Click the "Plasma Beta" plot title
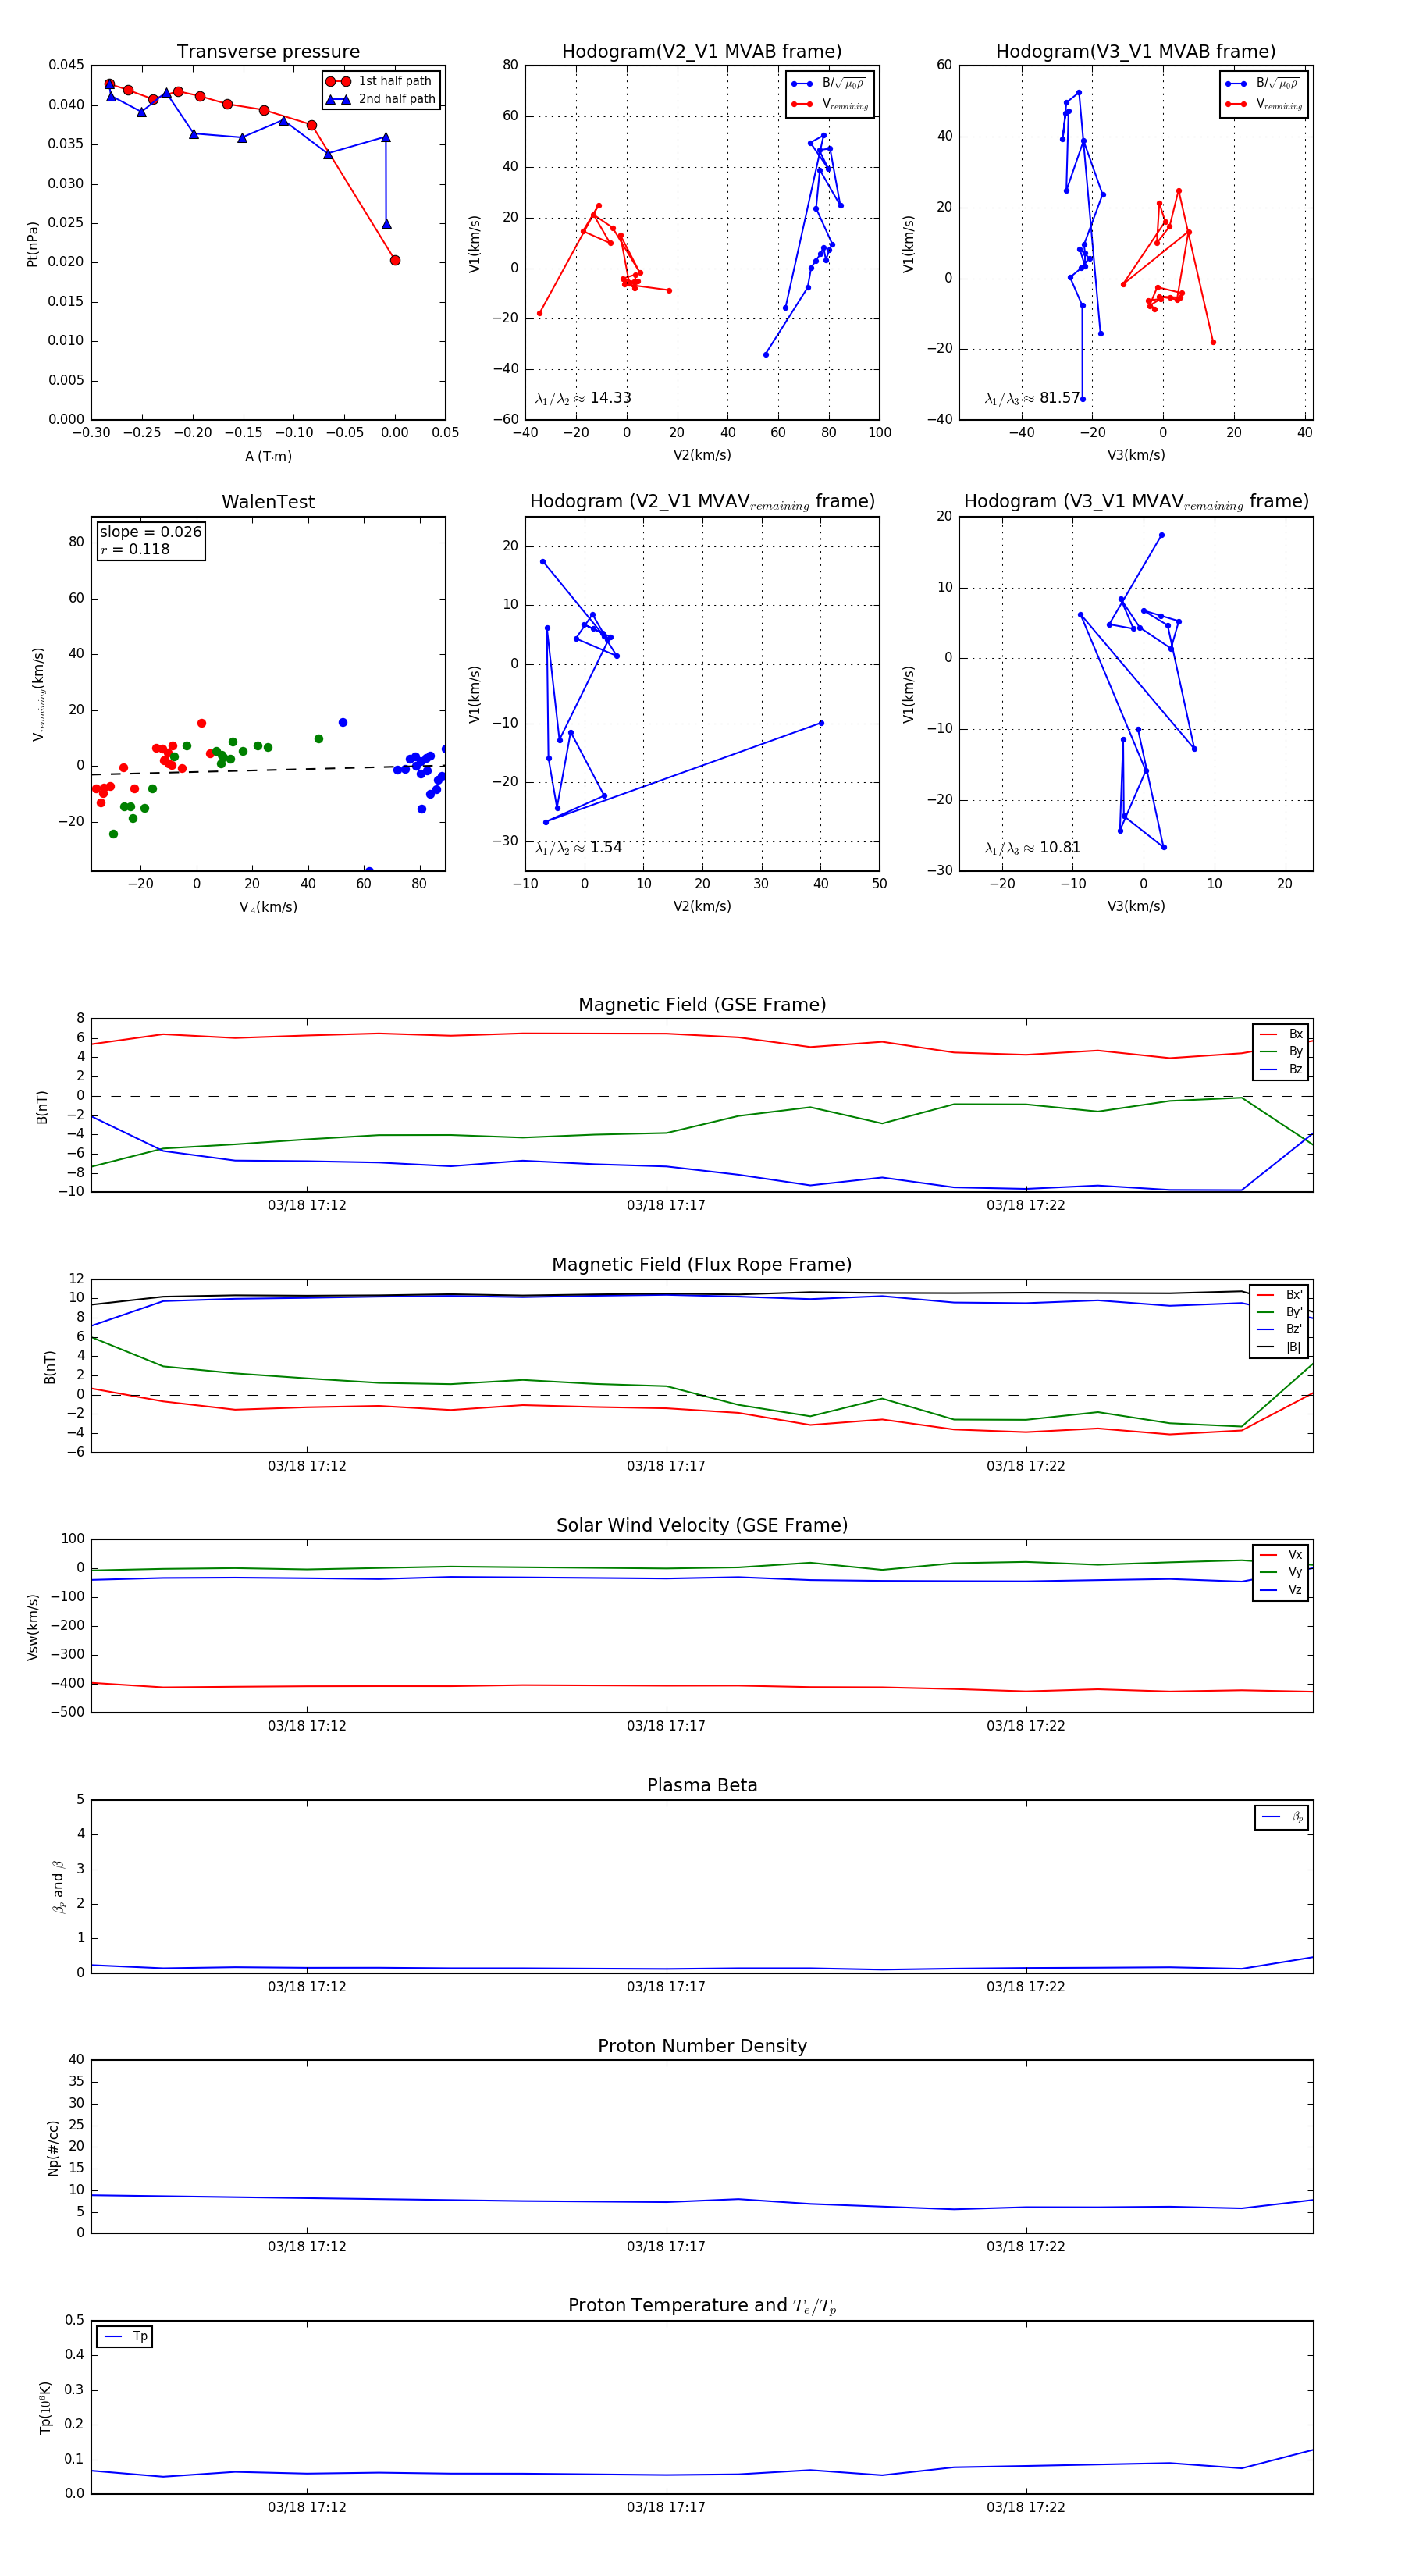1405x2576 pixels. click(x=702, y=1785)
